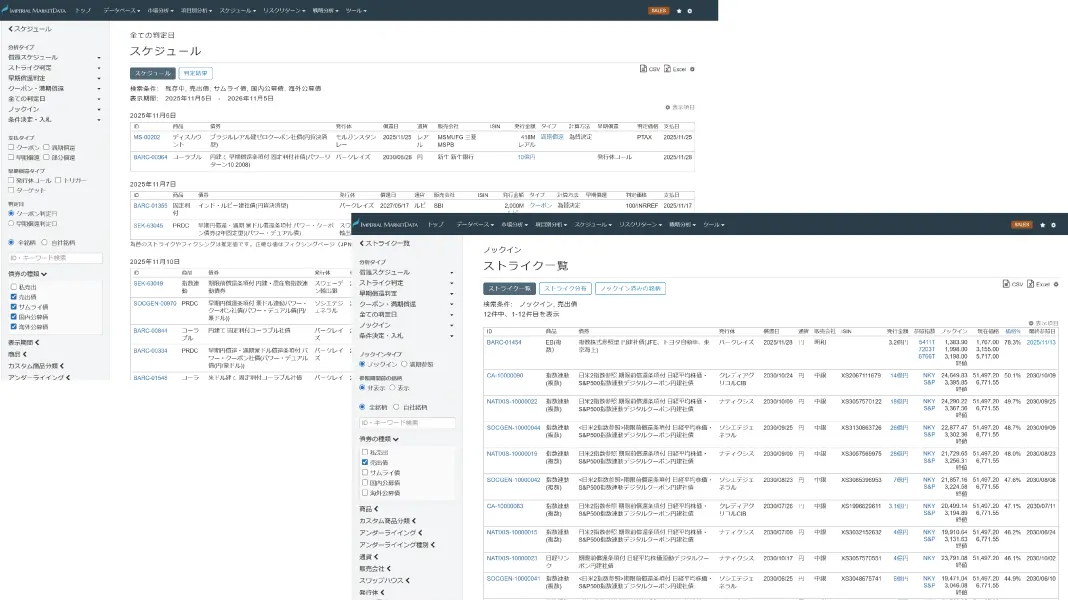Image resolution: width=1068 pixels, height=600 pixels.
Task: Select 早期償還判定日 radio in Schedule sidebar
Action: pyautogui.click(x=11, y=223)
